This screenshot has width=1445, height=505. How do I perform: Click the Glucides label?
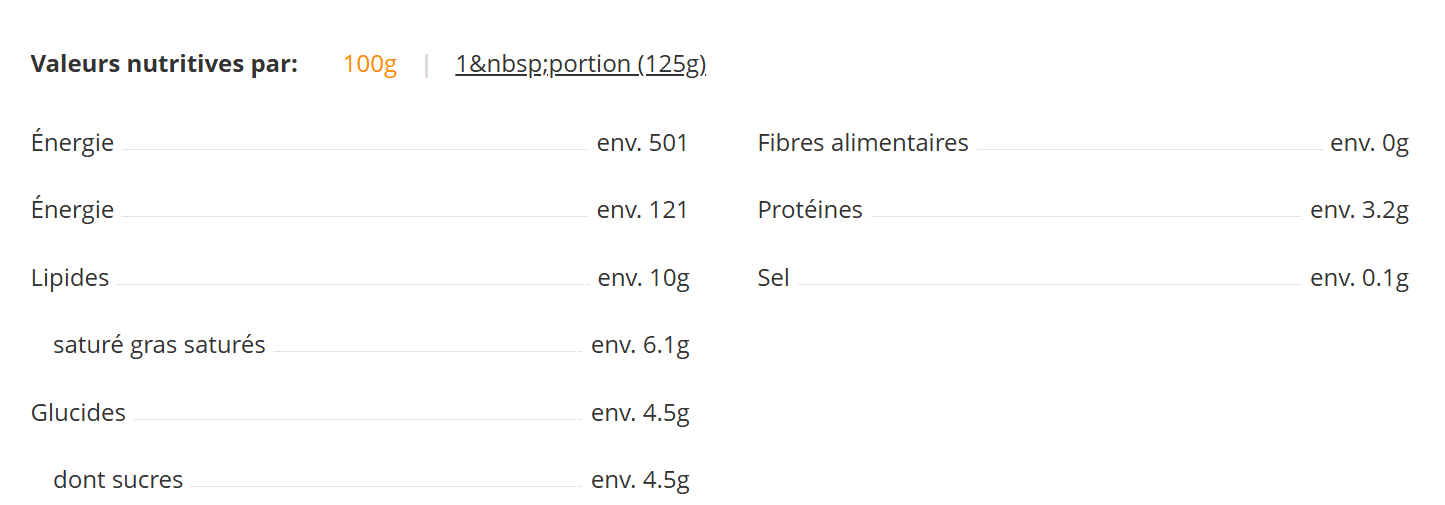[x=78, y=413]
